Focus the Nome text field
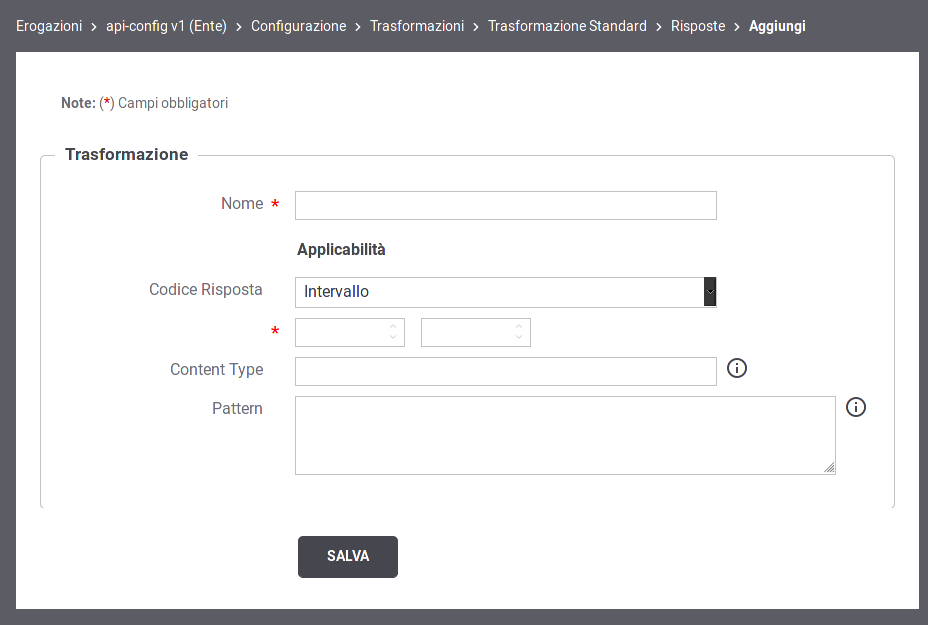Viewport: 928px width, 625px height. pyautogui.click(x=505, y=205)
